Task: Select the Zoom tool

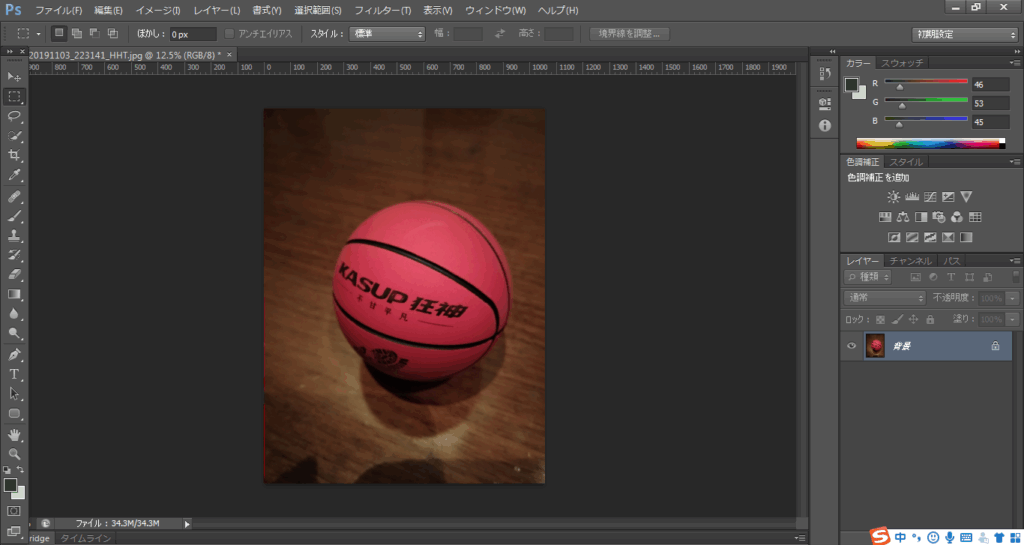Action: point(14,454)
